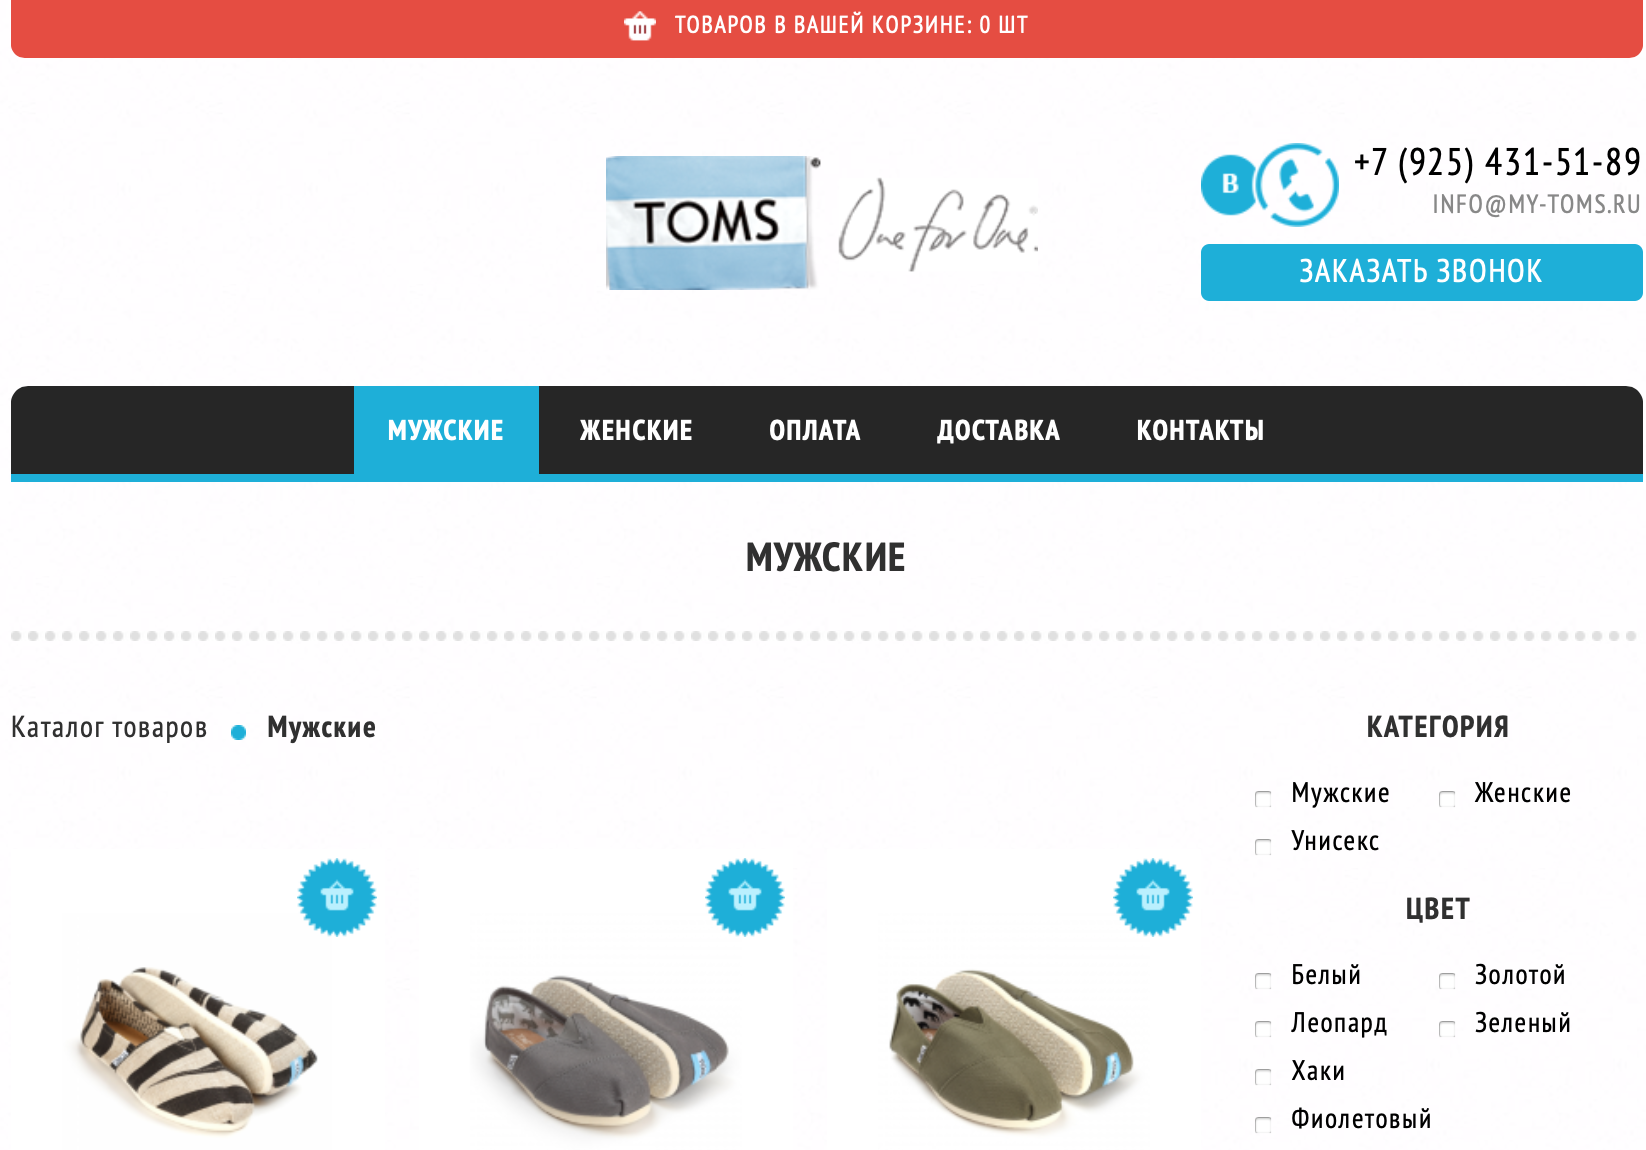
Task: Click the TOMS flag logo
Action: click(x=708, y=222)
